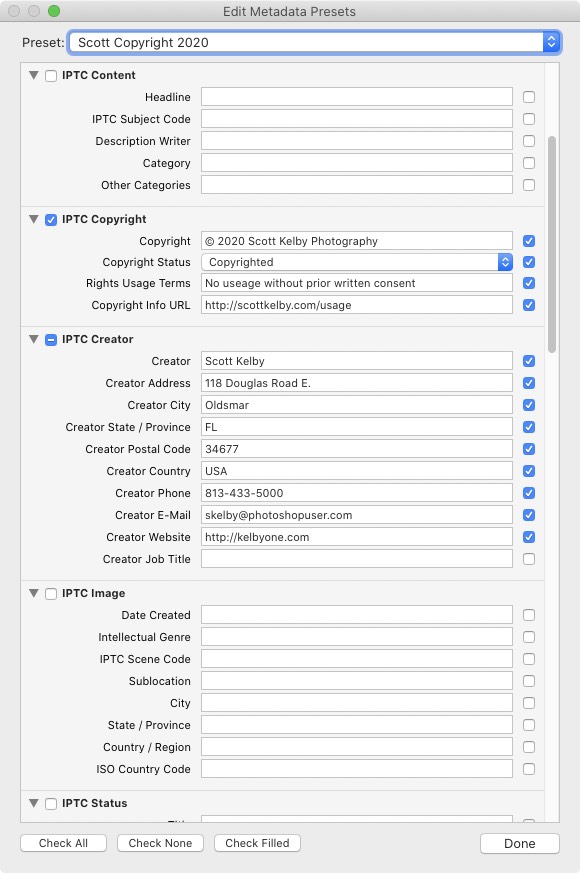Image resolution: width=580 pixels, height=873 pixels.
Task: Click the vertical scrollbar thumb
Action: (x=552, y=244)
